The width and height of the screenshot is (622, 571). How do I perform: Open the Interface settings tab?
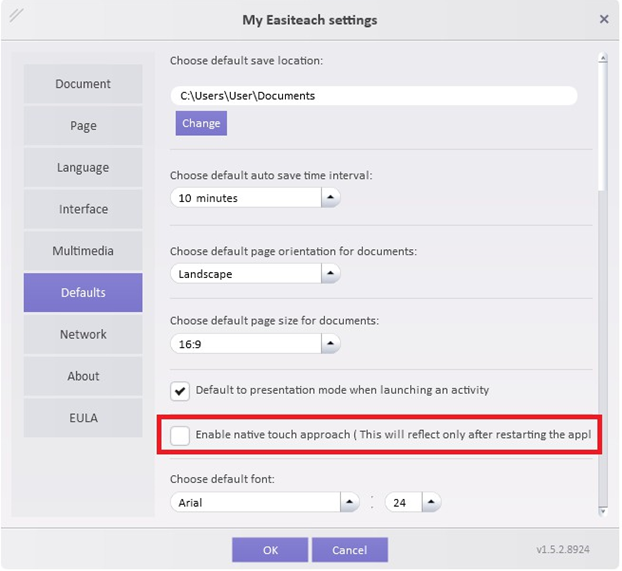pyautogui.click(x=83, y=209)
